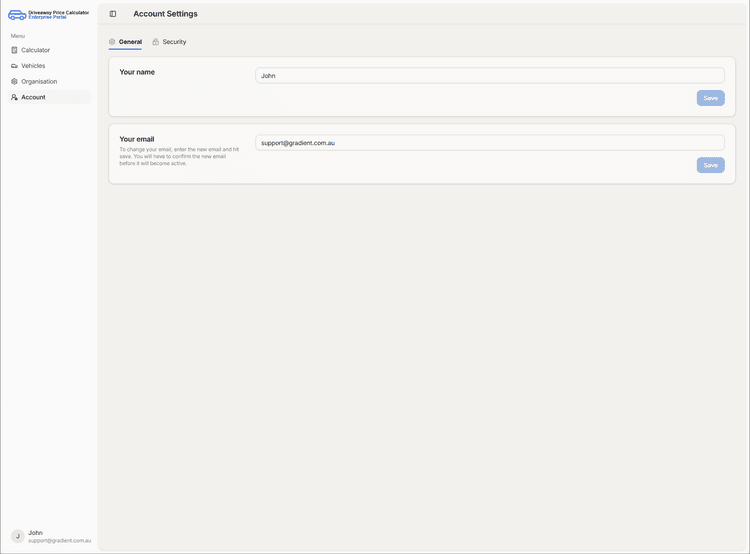
Task: Open the Calculator menu item
Action: coord(49,50)
